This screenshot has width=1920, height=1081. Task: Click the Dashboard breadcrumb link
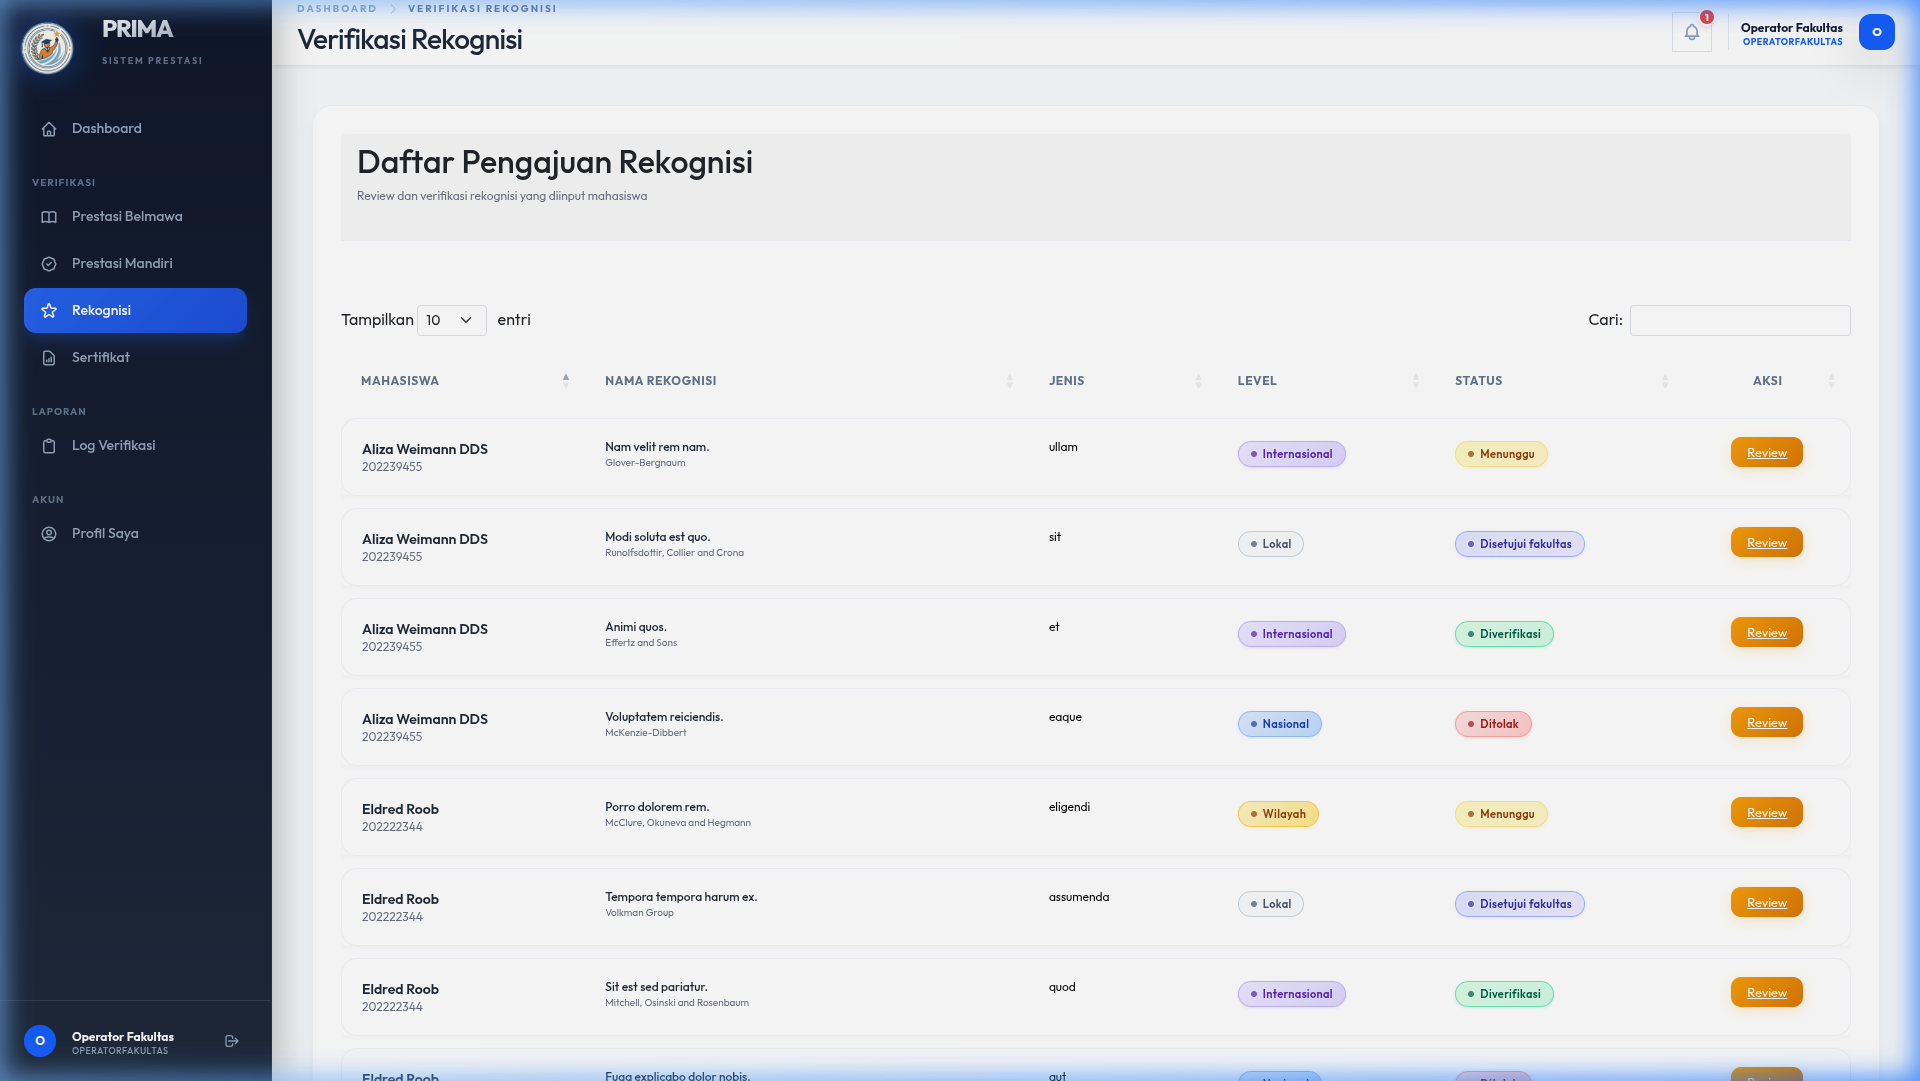[337, 9]
